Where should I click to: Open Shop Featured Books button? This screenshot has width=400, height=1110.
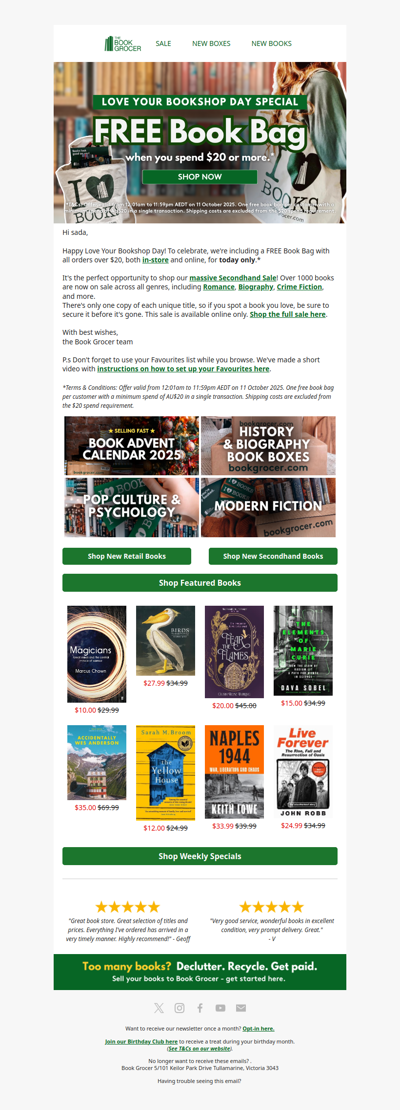(x=200, y=583)
